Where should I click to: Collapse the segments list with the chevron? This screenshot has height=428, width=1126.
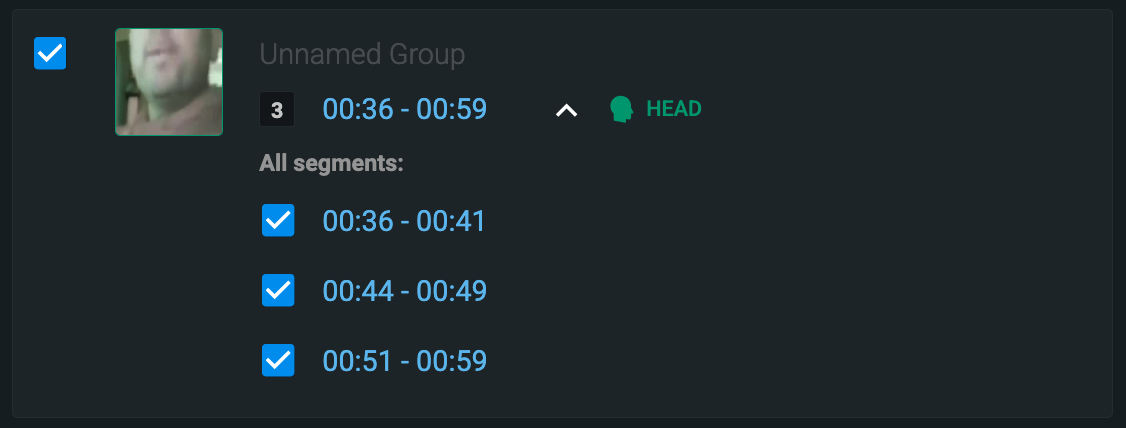coord(567,110)
